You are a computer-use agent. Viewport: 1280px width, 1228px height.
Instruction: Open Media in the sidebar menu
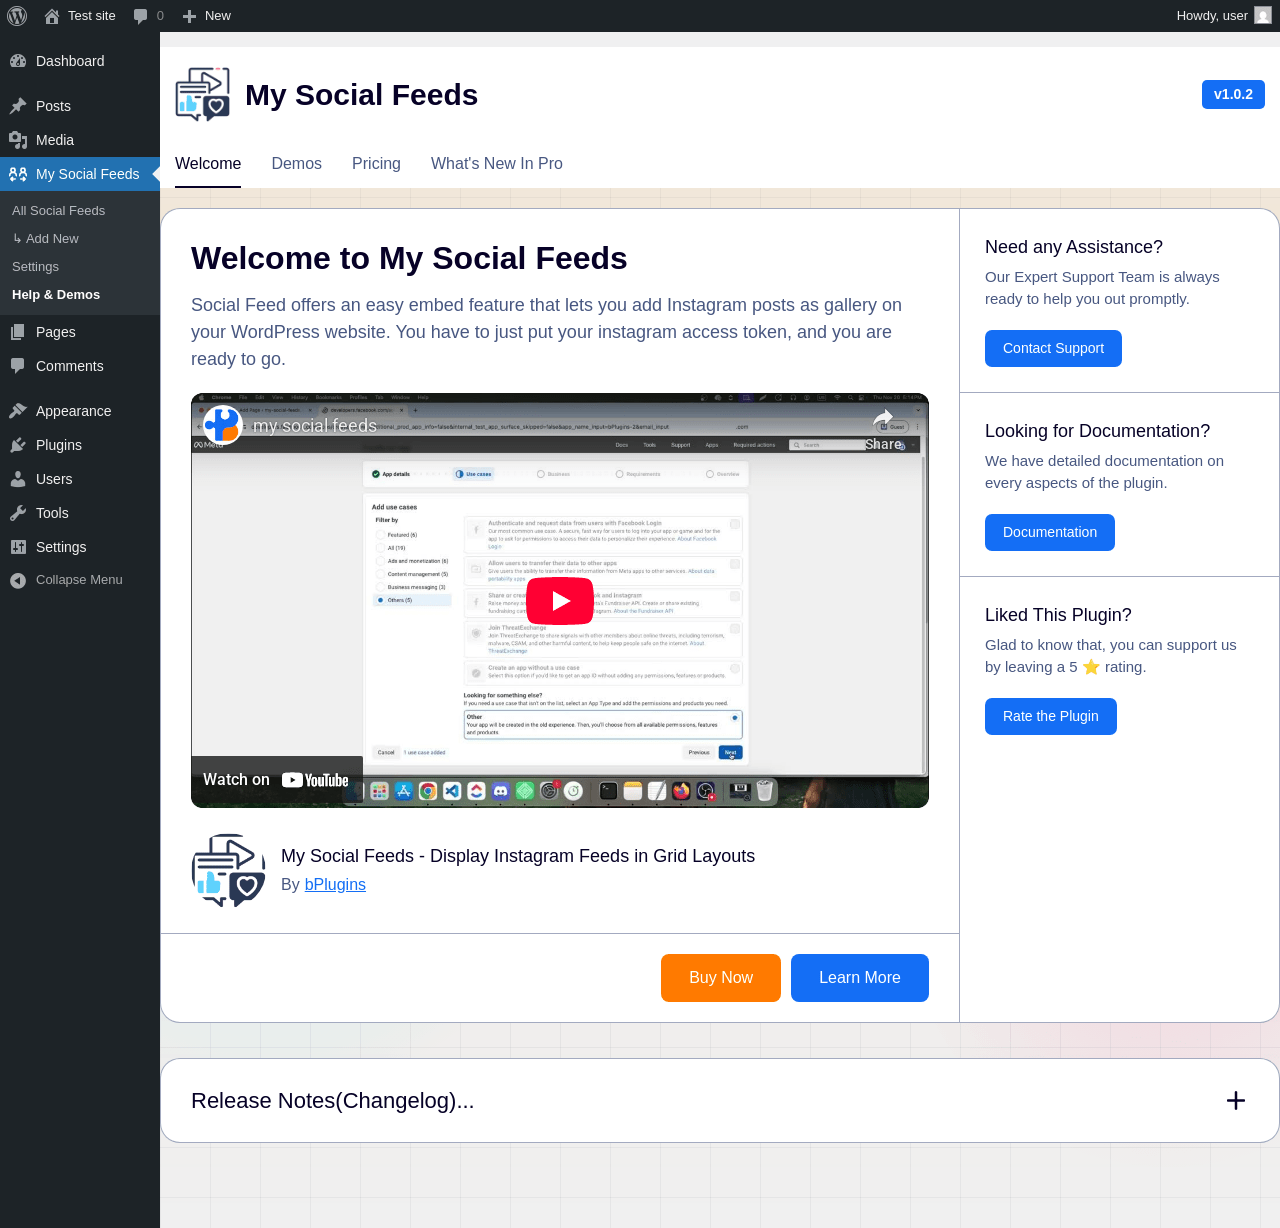pos(55,140)
